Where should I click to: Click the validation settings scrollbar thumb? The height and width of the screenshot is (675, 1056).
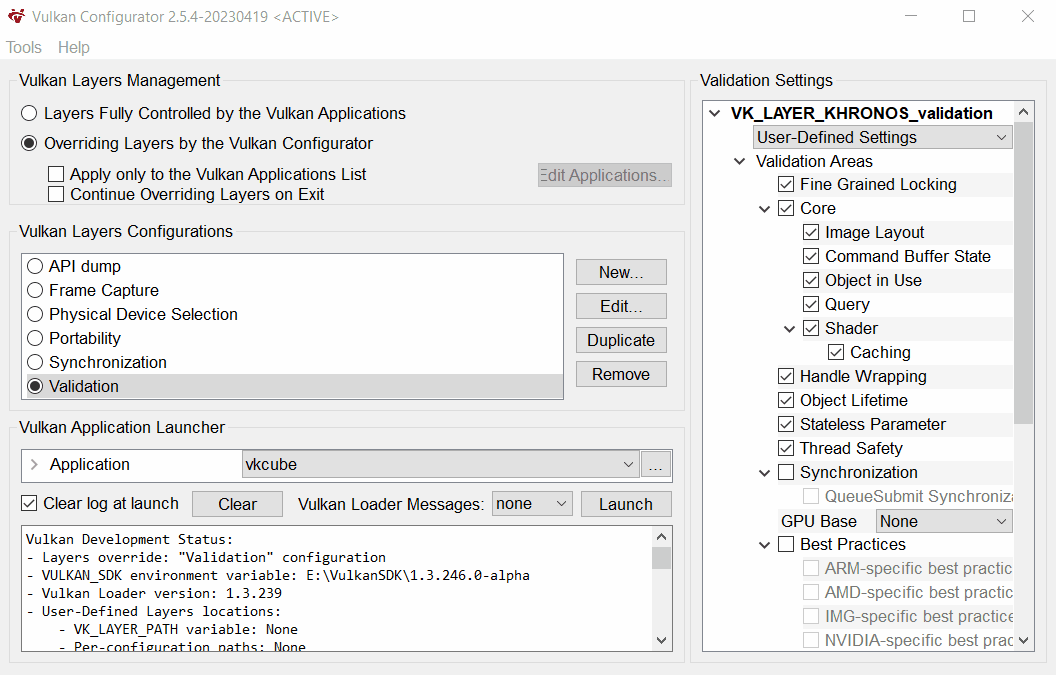(1024, 273)
